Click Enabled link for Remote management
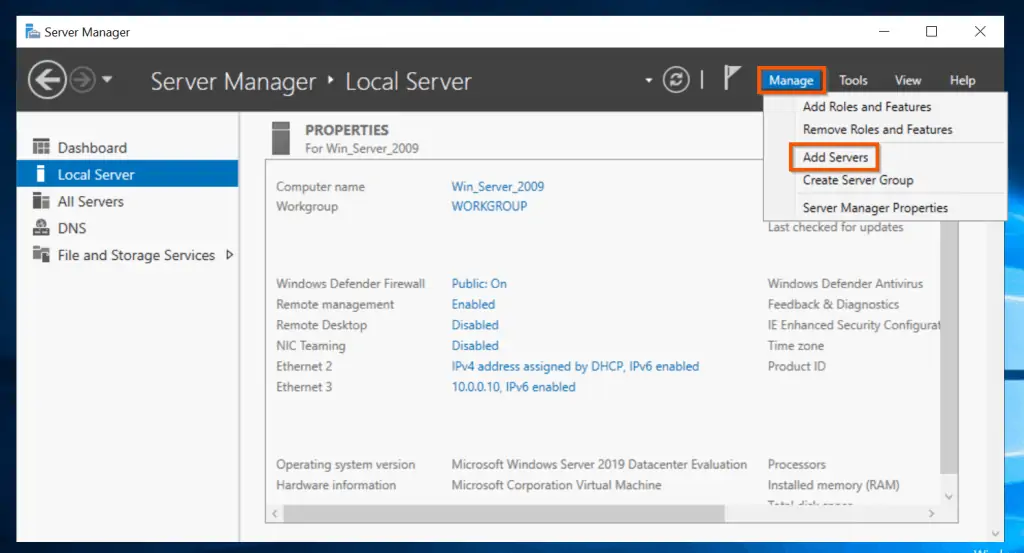This screenshot has height=553, width=1024. tap(473, 304)
